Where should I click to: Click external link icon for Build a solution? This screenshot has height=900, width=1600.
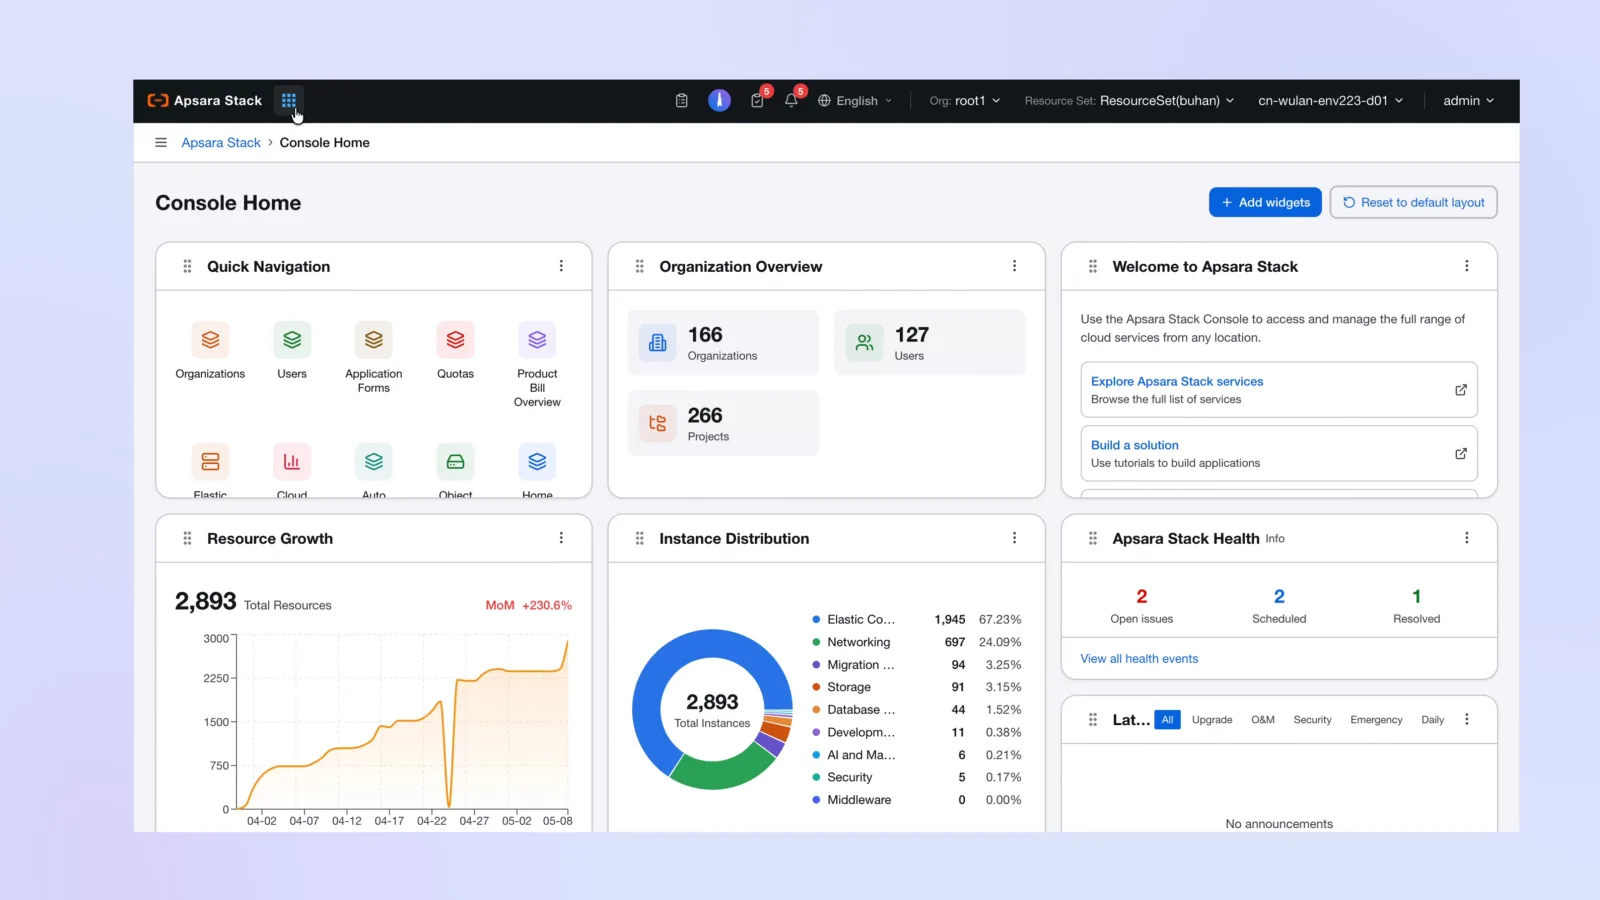pos(1461,454)
